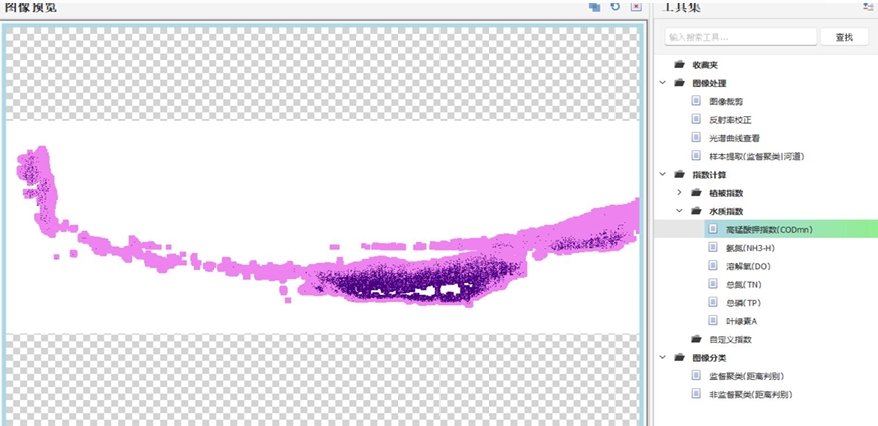This screenshot has height=426, width=878.
Task: Click the 收藏夹 folder icon
Action: click(680, 65)
